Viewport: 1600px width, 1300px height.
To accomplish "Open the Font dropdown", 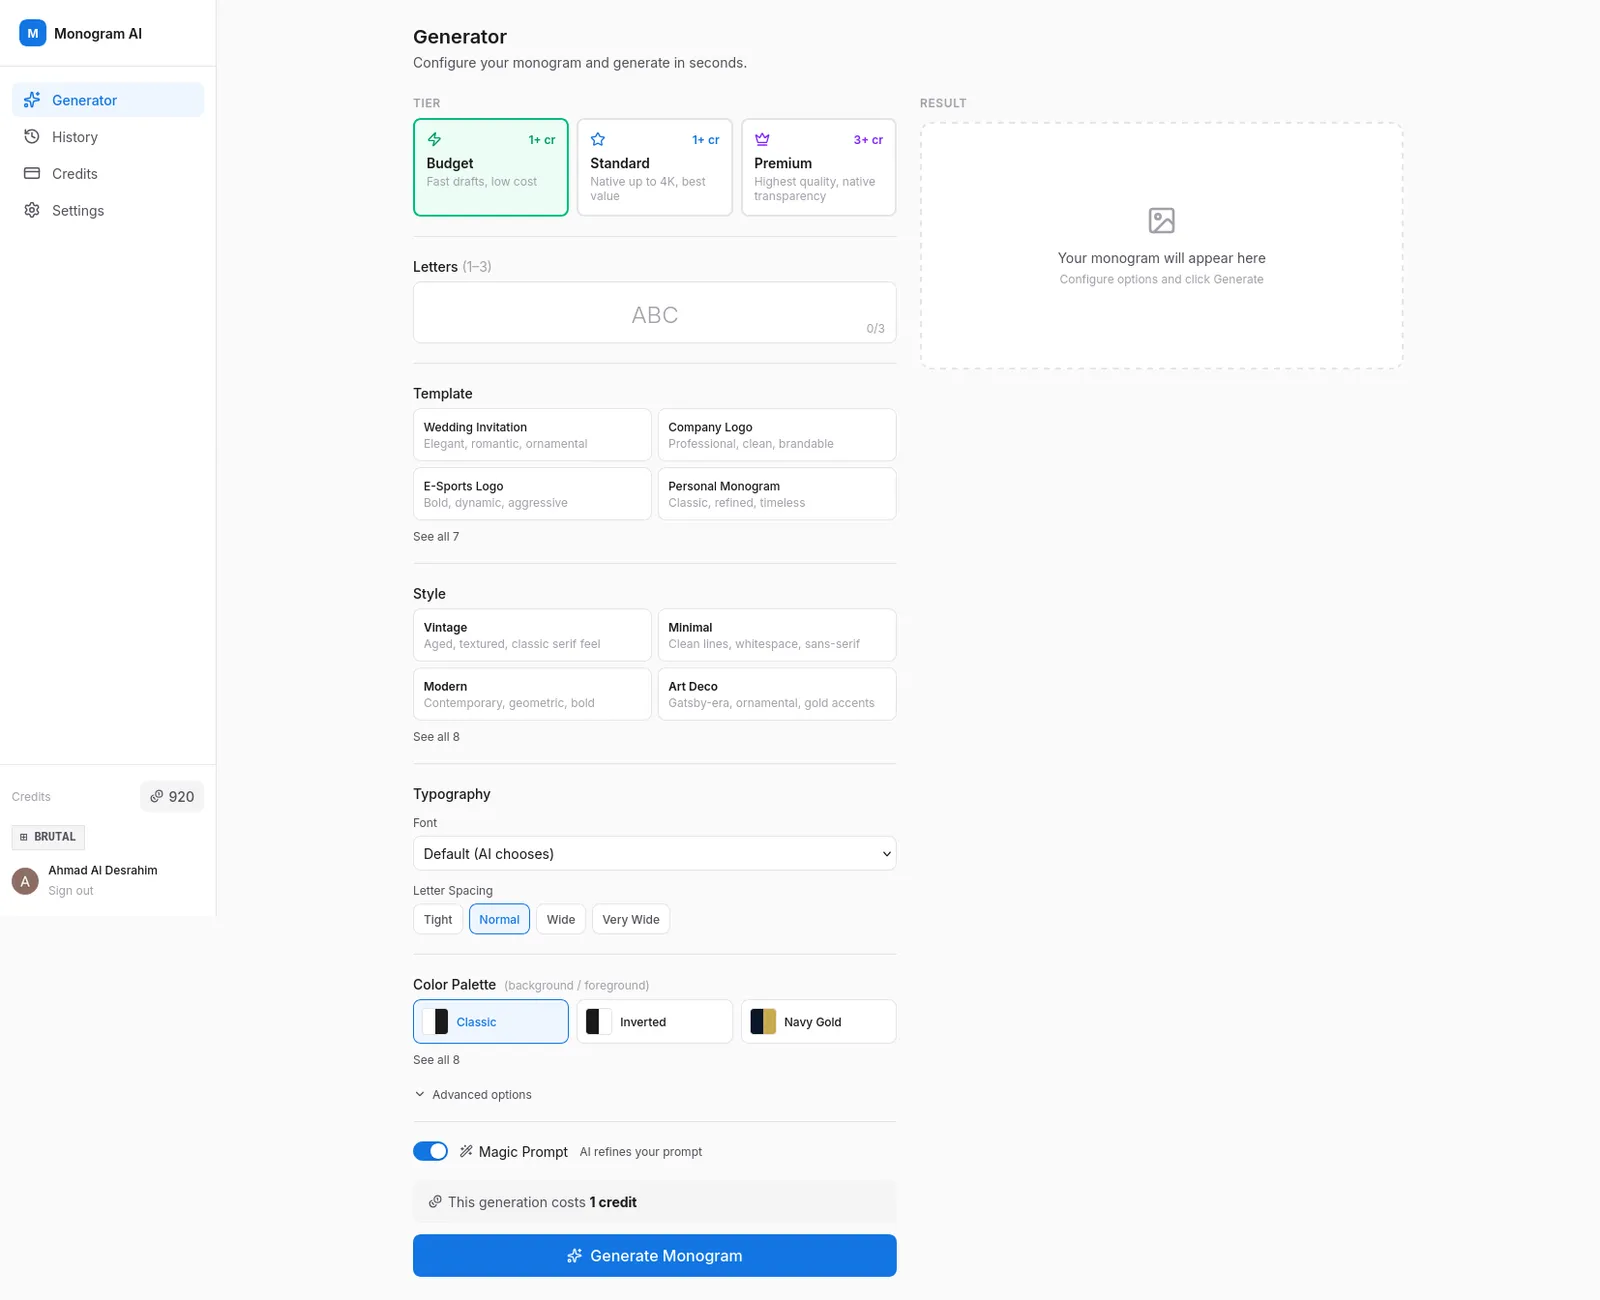I will (655, 854).
